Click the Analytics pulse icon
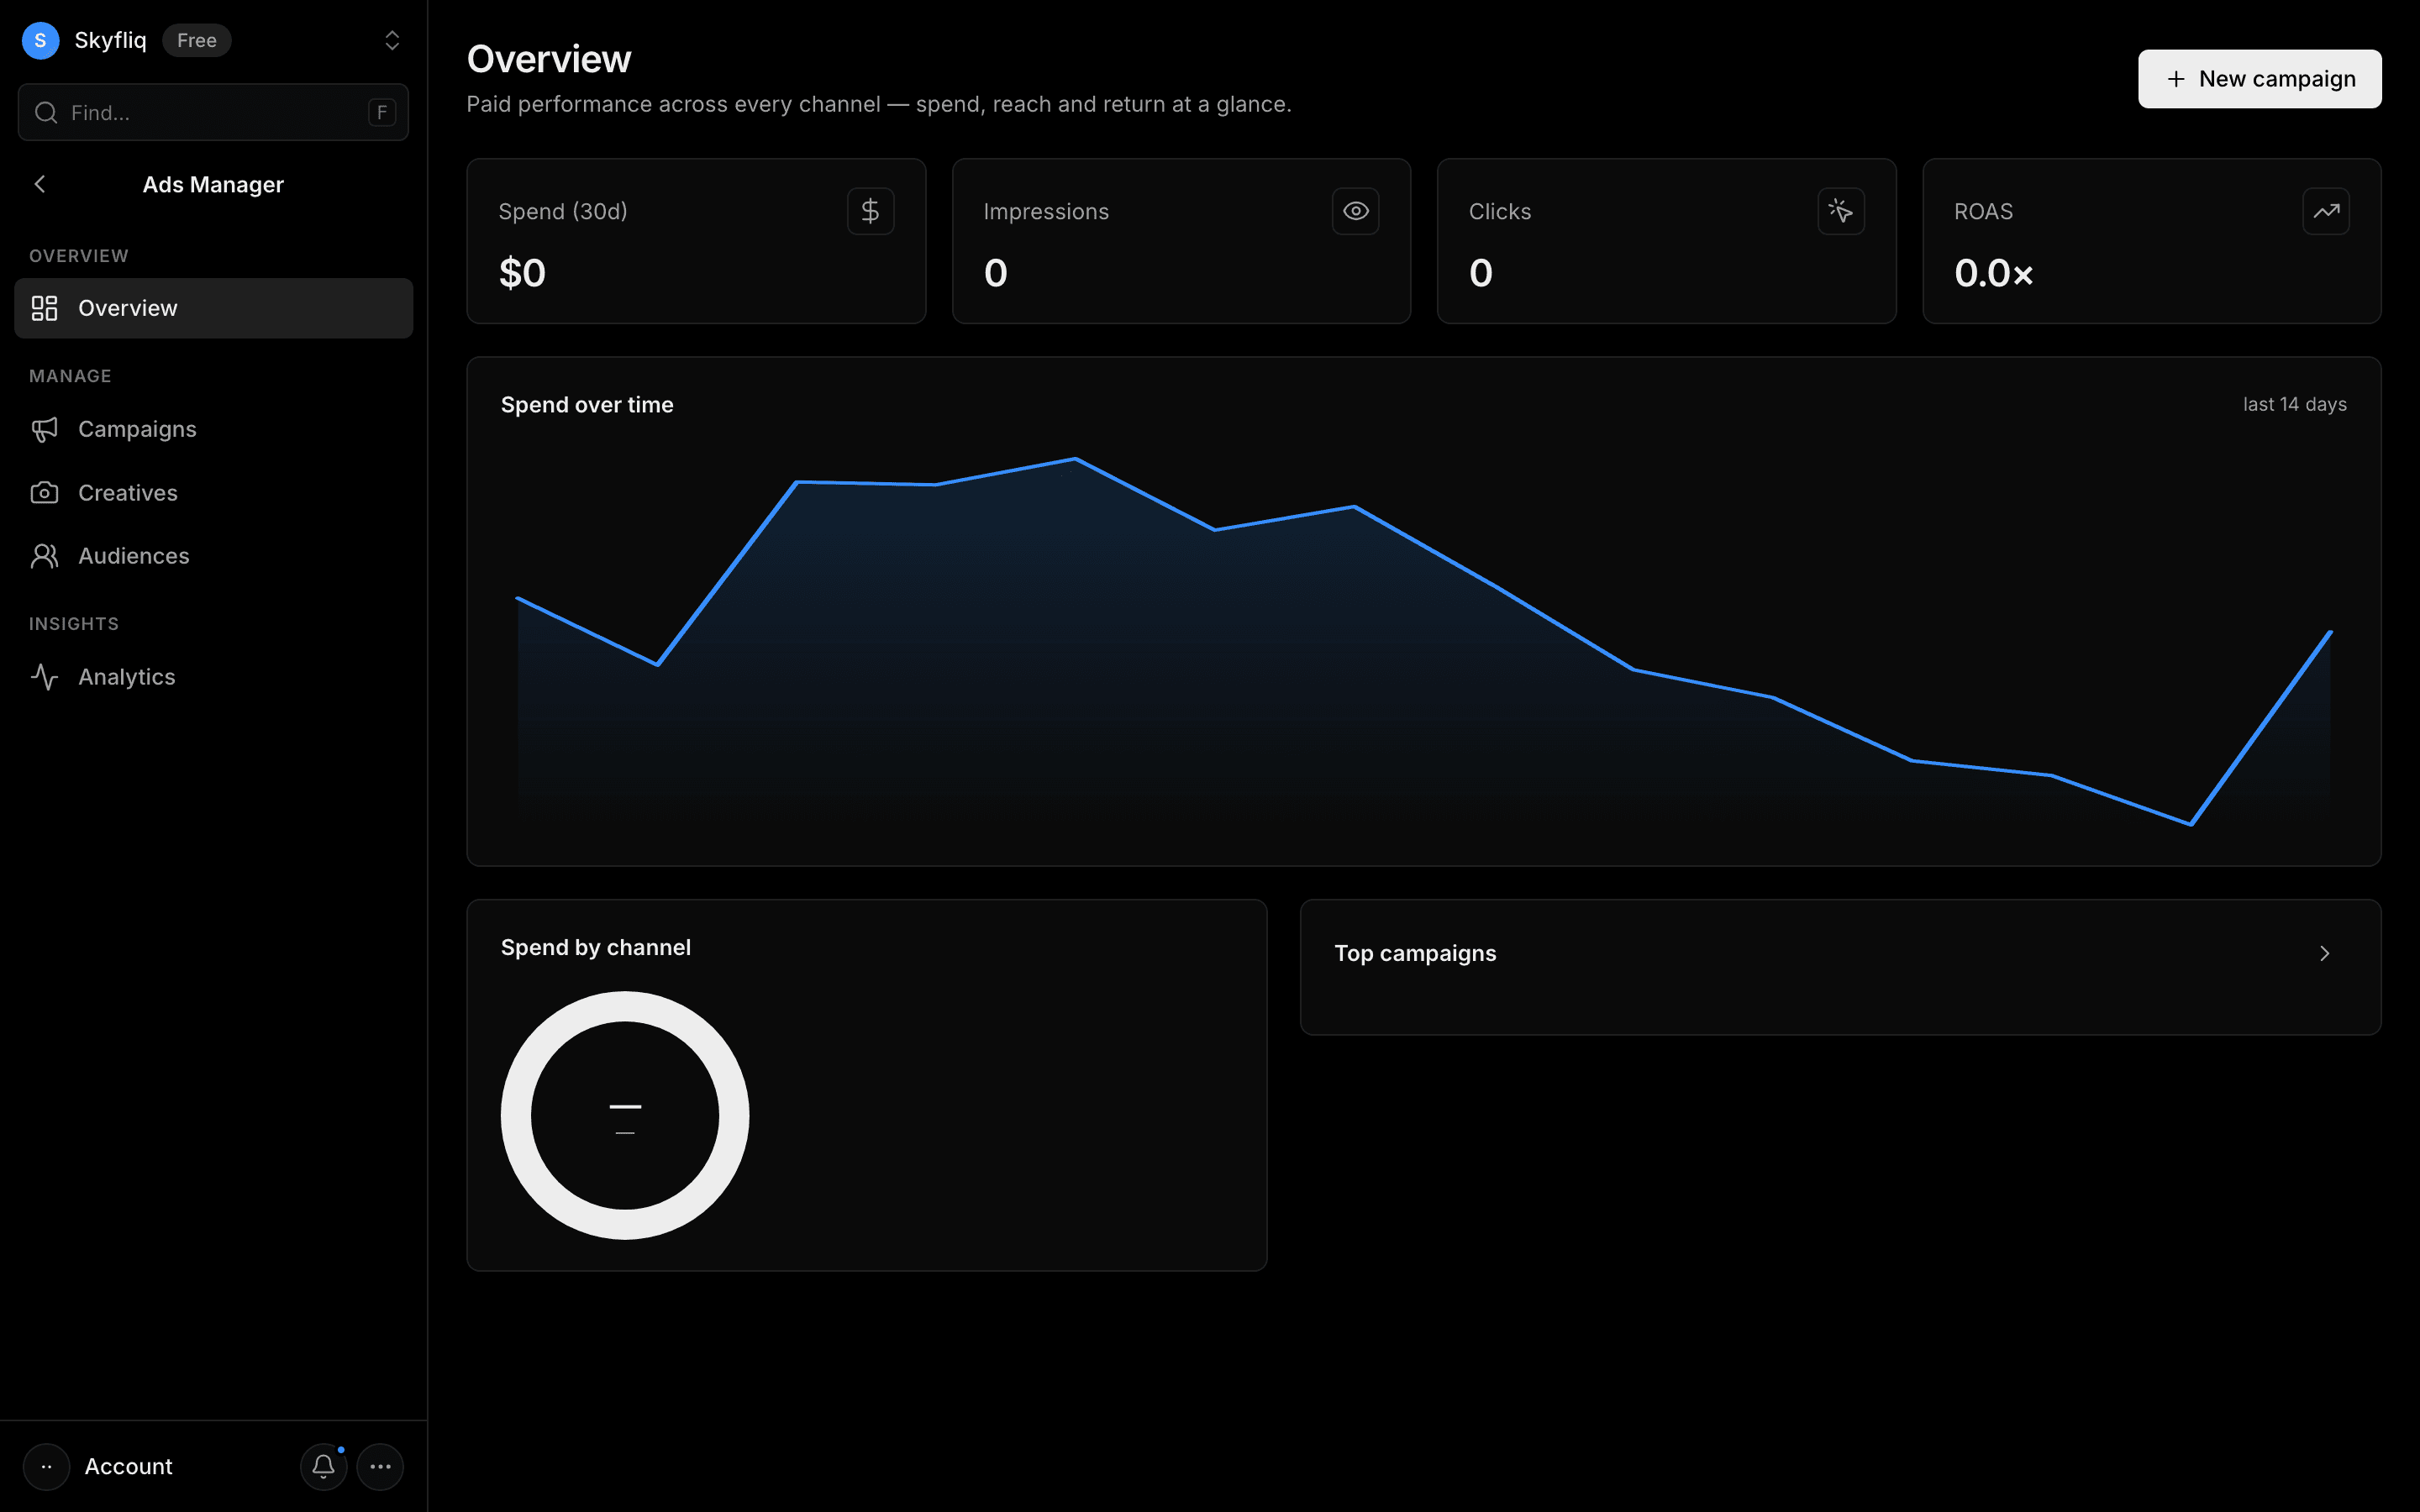 (x=44, y=677)
